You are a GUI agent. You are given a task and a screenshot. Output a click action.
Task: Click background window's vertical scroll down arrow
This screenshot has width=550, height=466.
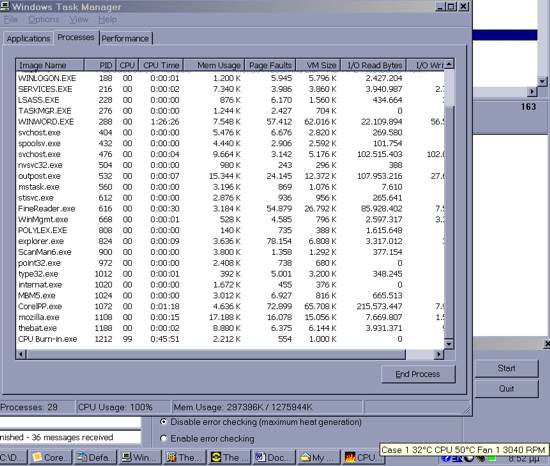pyautogui.click(x=542, y=82)
